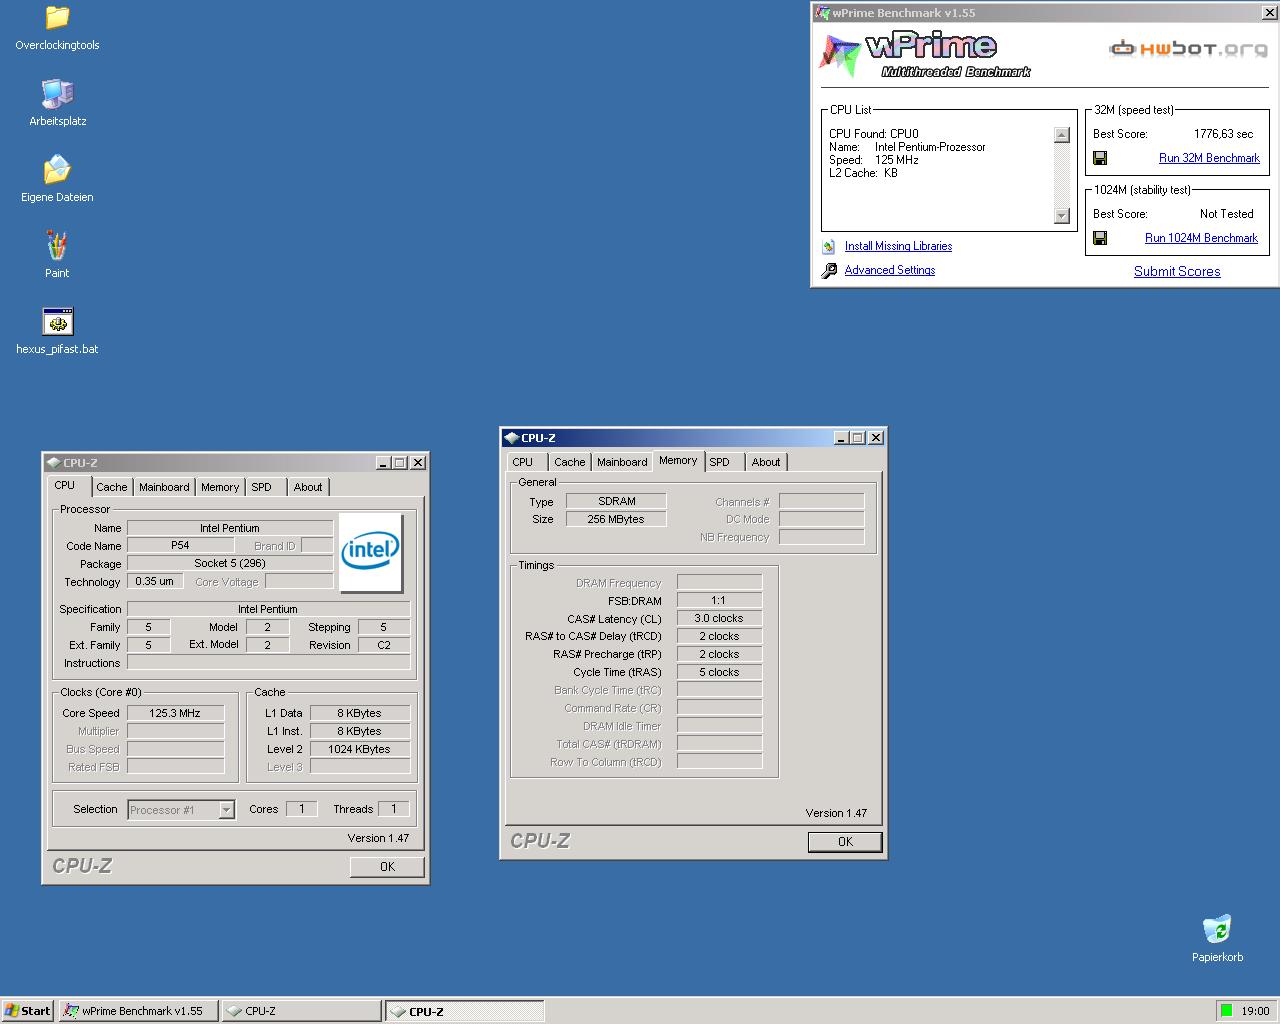Click the CAS# Latency 3.0 clocks field

click(719, 618)
